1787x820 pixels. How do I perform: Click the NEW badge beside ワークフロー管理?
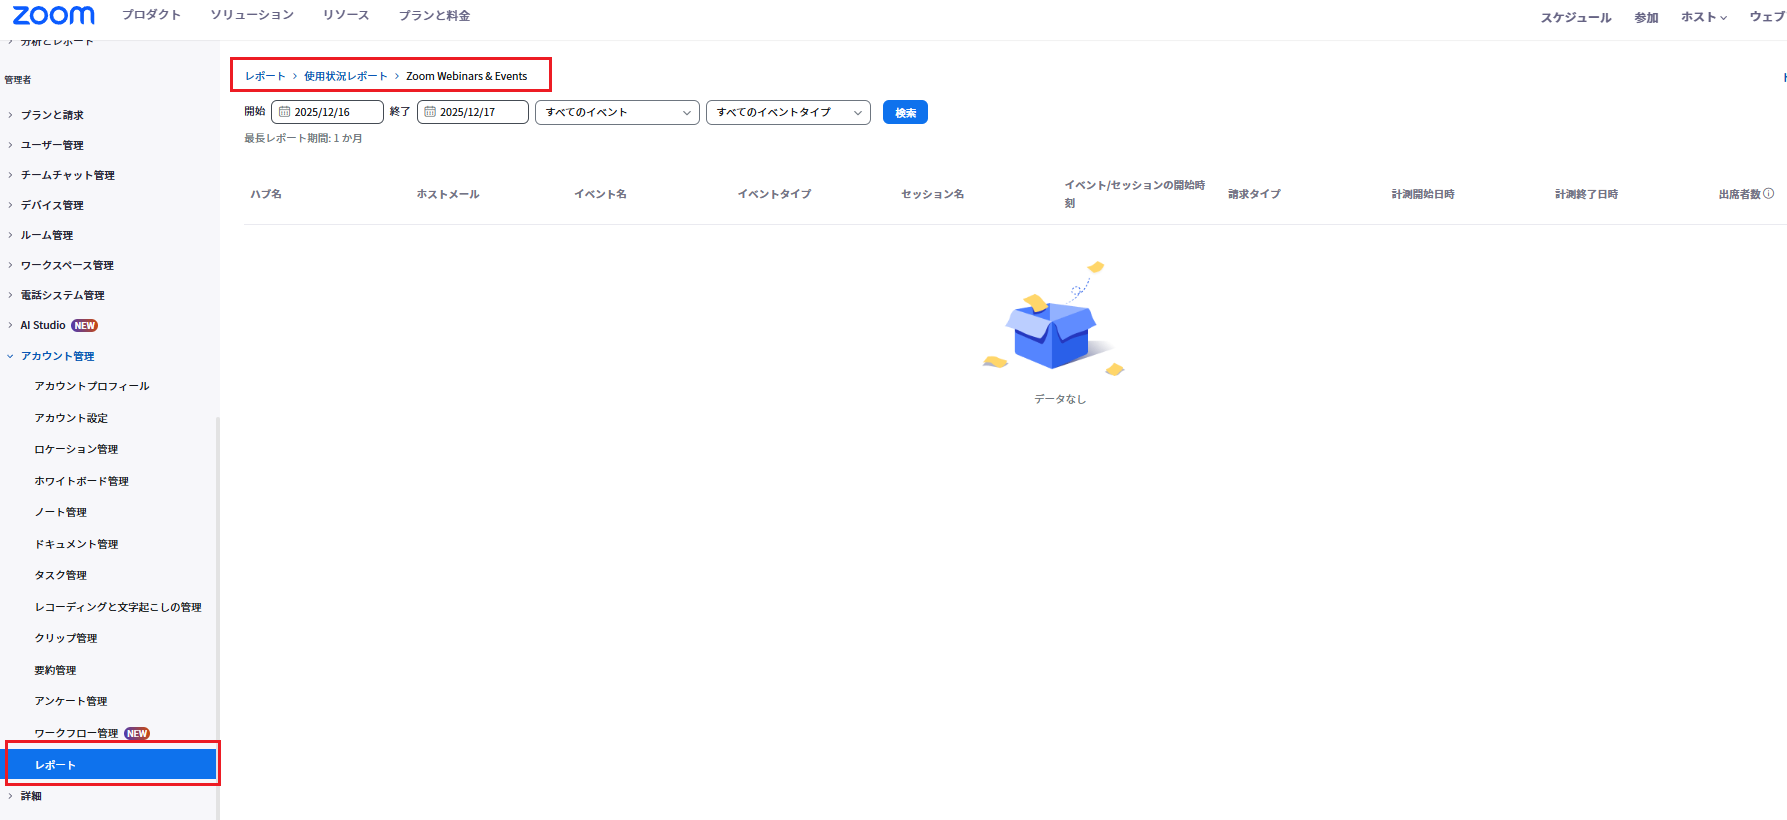137,733
